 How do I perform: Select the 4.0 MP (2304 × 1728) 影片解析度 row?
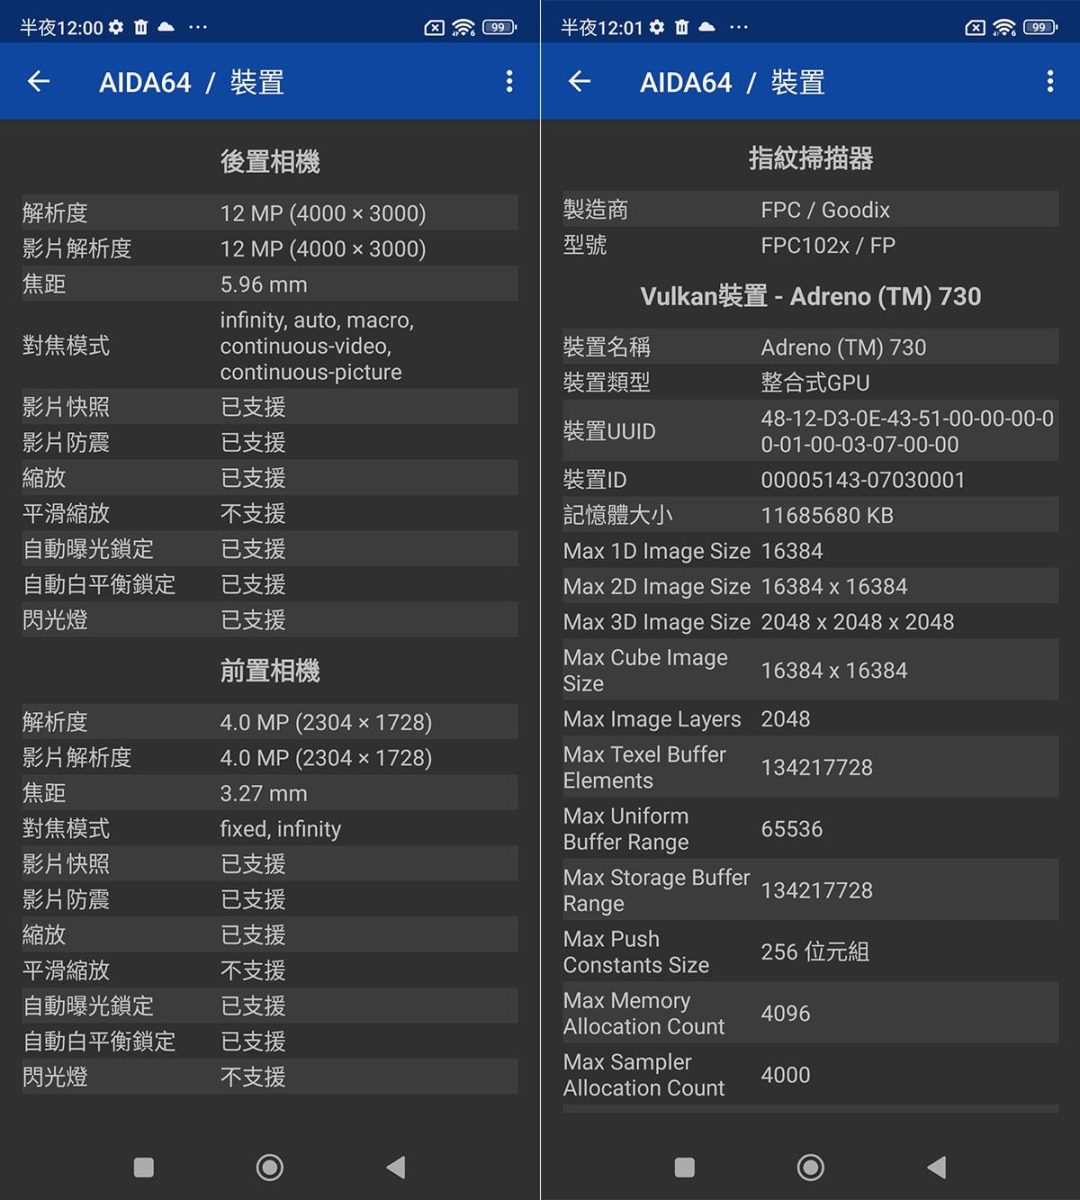pyautogui.click(x=270, y=758)
